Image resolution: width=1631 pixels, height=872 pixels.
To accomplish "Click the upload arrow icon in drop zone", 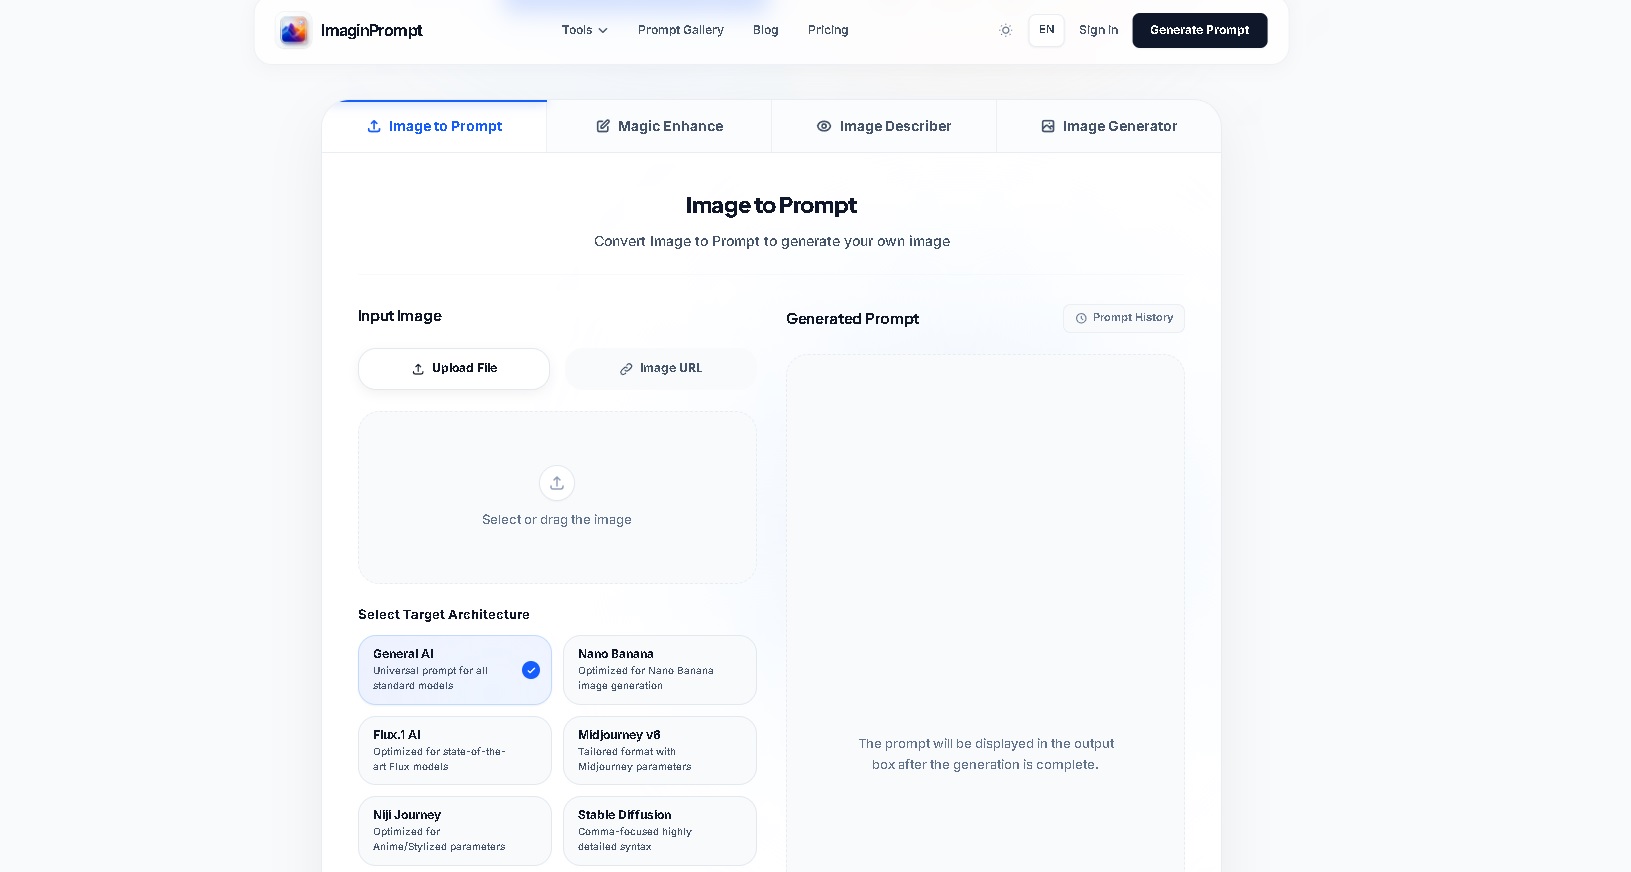I will tap(557, 483).
